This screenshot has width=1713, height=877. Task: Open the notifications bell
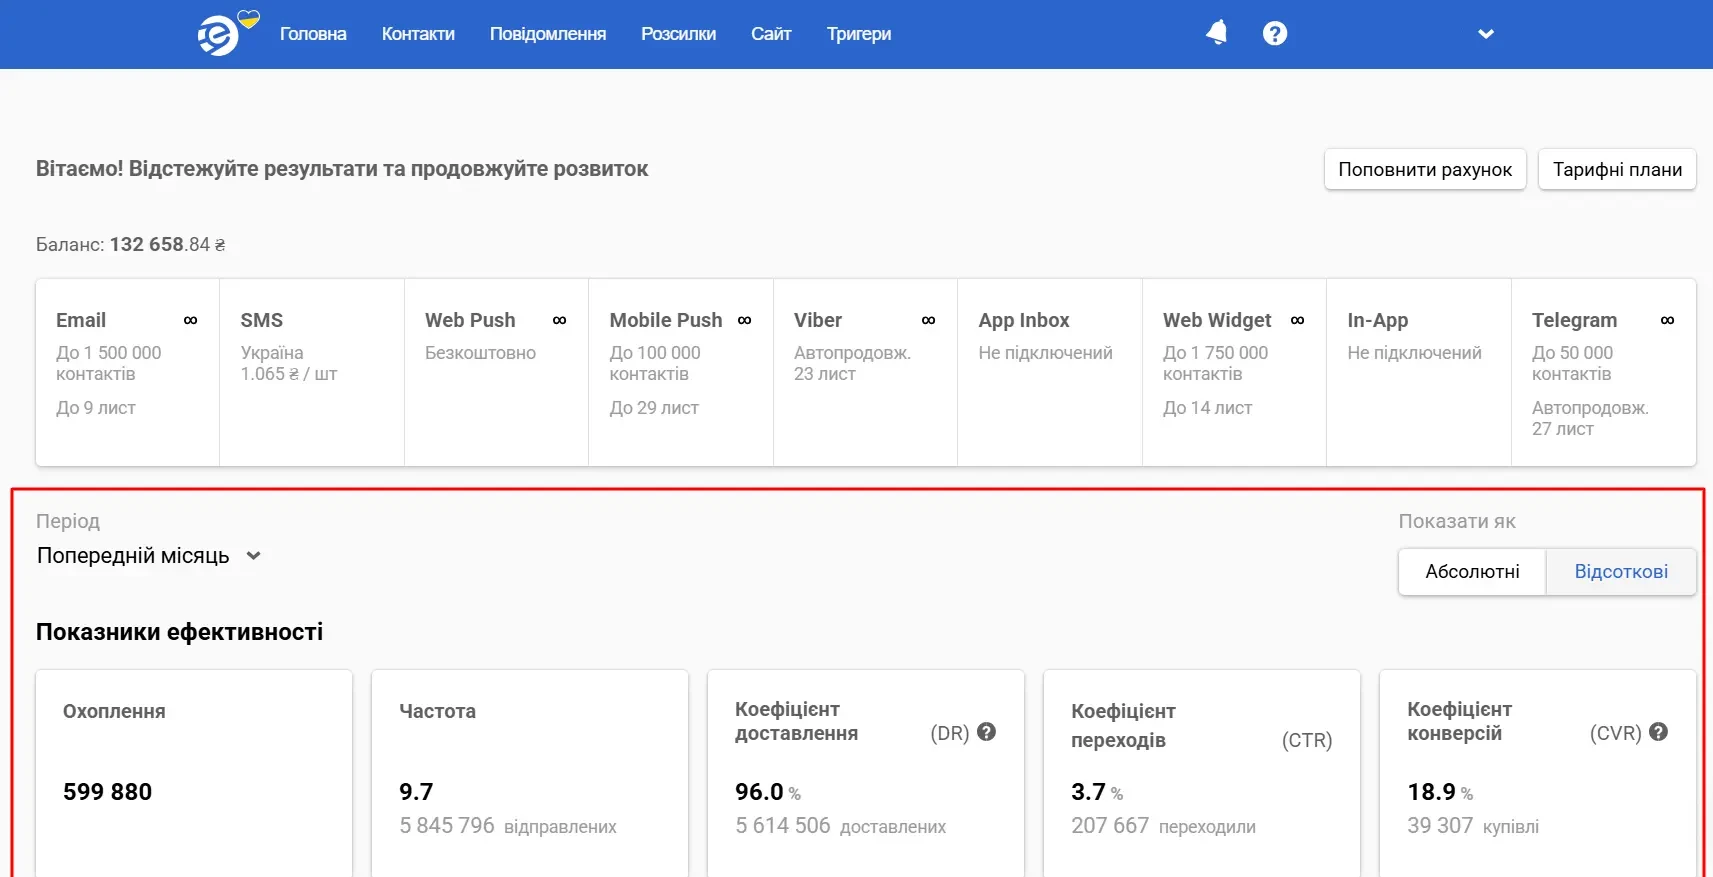(x=1216, y=33)
